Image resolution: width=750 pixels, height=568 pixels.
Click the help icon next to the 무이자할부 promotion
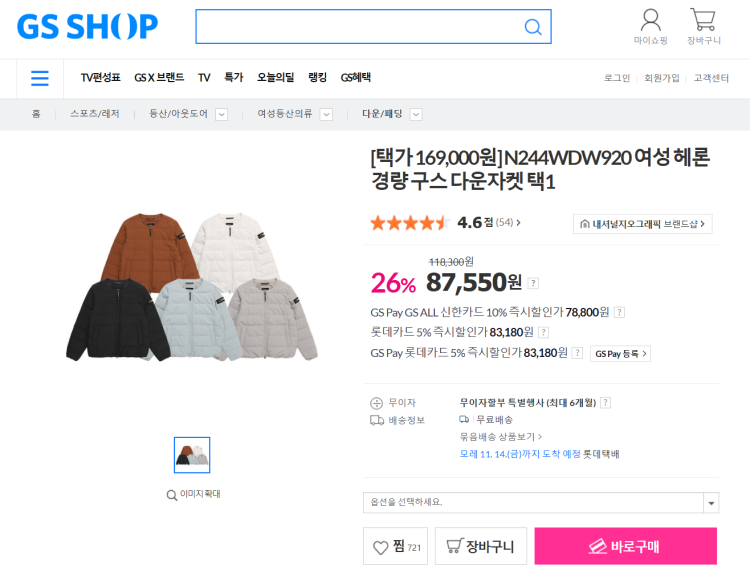pyautogui.click(x=606, y=402)
